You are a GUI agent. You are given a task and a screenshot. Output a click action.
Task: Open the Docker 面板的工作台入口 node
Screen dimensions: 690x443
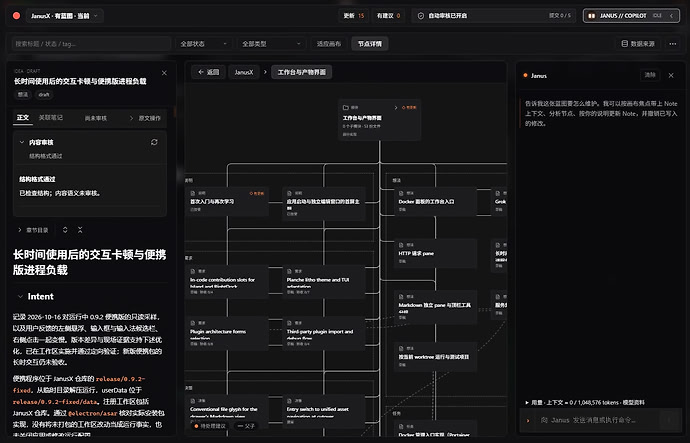tap(435, 201)
